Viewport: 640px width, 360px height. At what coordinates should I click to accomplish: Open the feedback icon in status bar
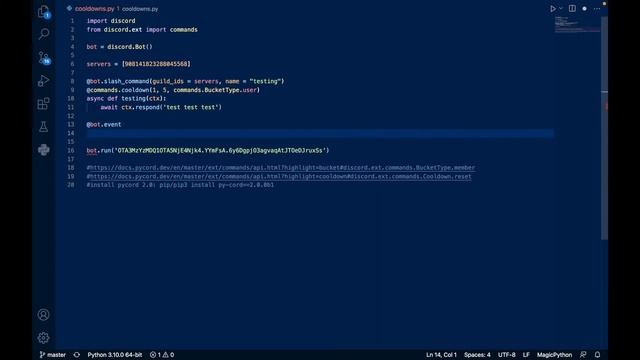click(583, 355)
